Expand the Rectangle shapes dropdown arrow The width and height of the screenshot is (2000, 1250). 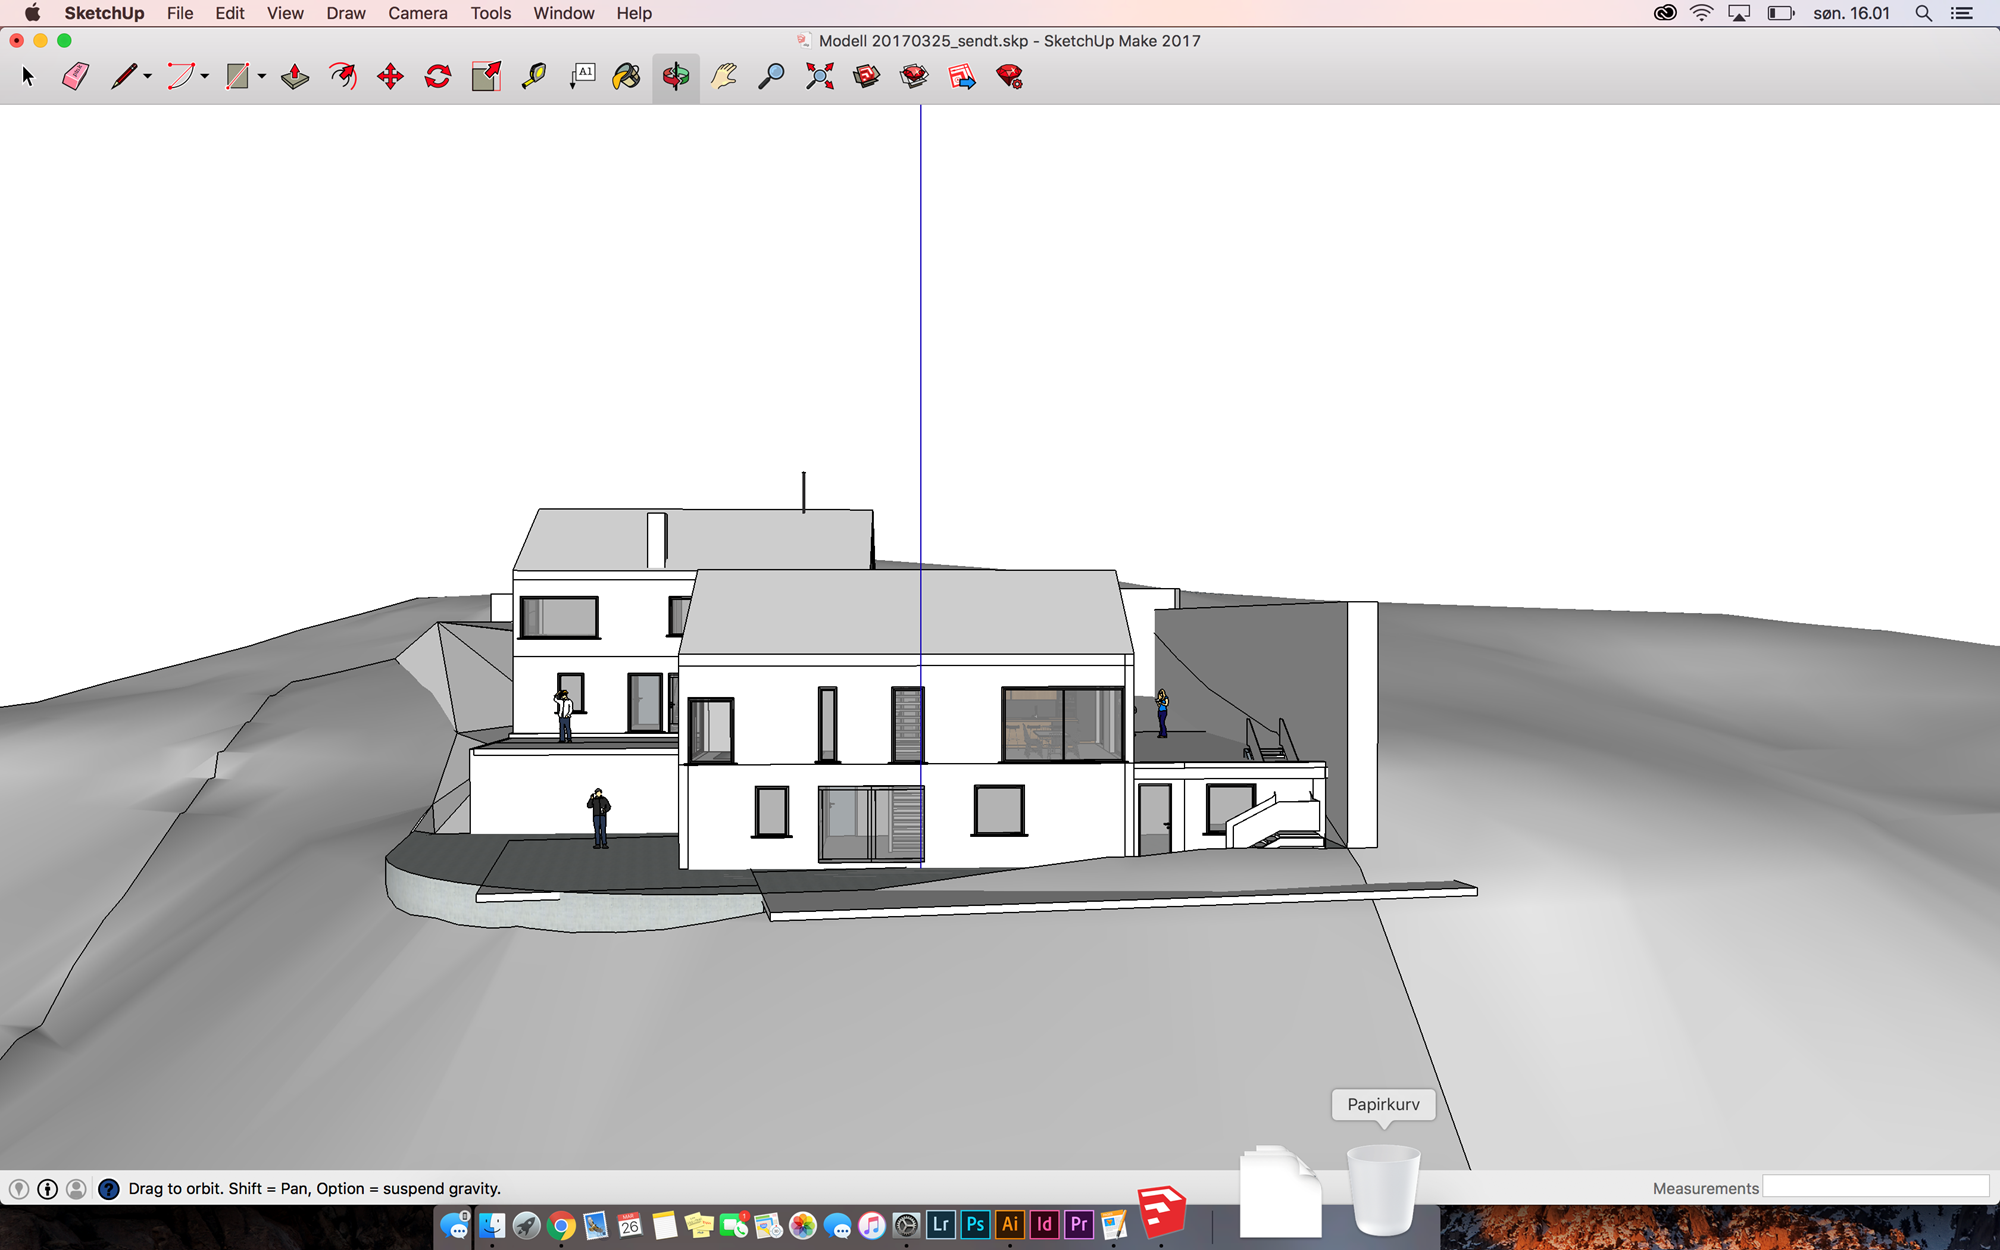pyautogui.click(x=262, y=77)
